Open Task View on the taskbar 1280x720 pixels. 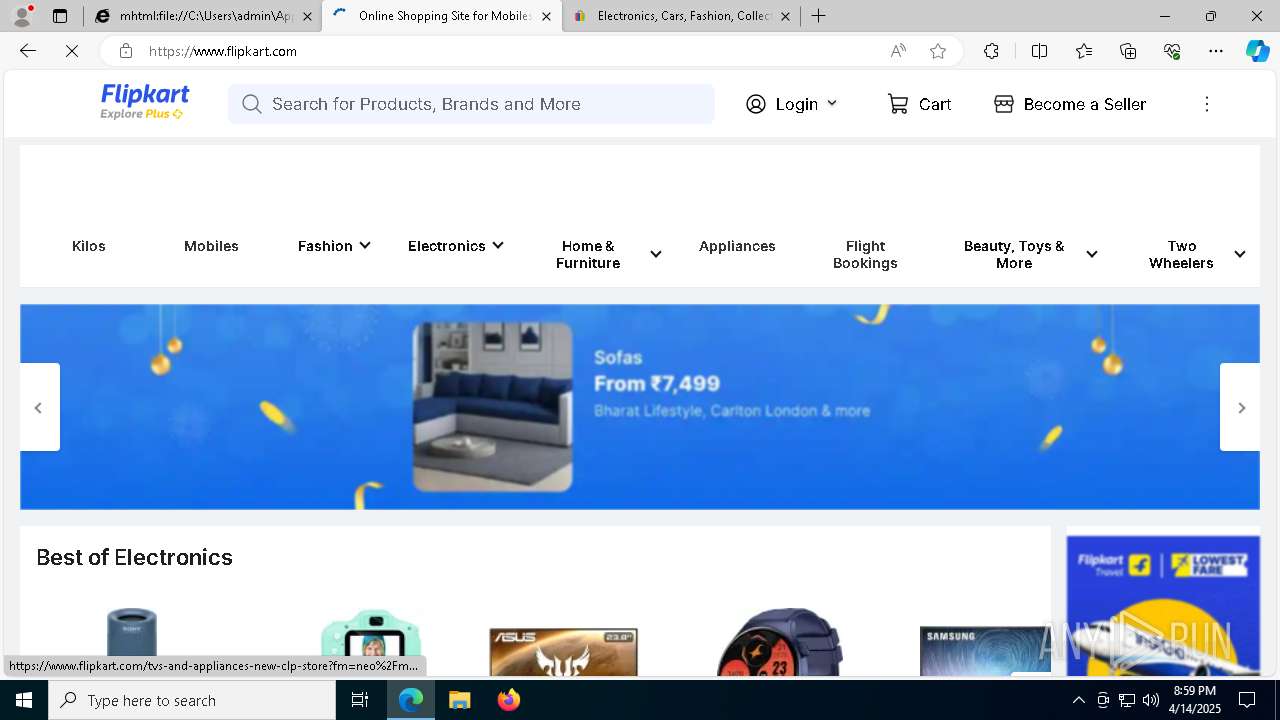tap(360, 700)
